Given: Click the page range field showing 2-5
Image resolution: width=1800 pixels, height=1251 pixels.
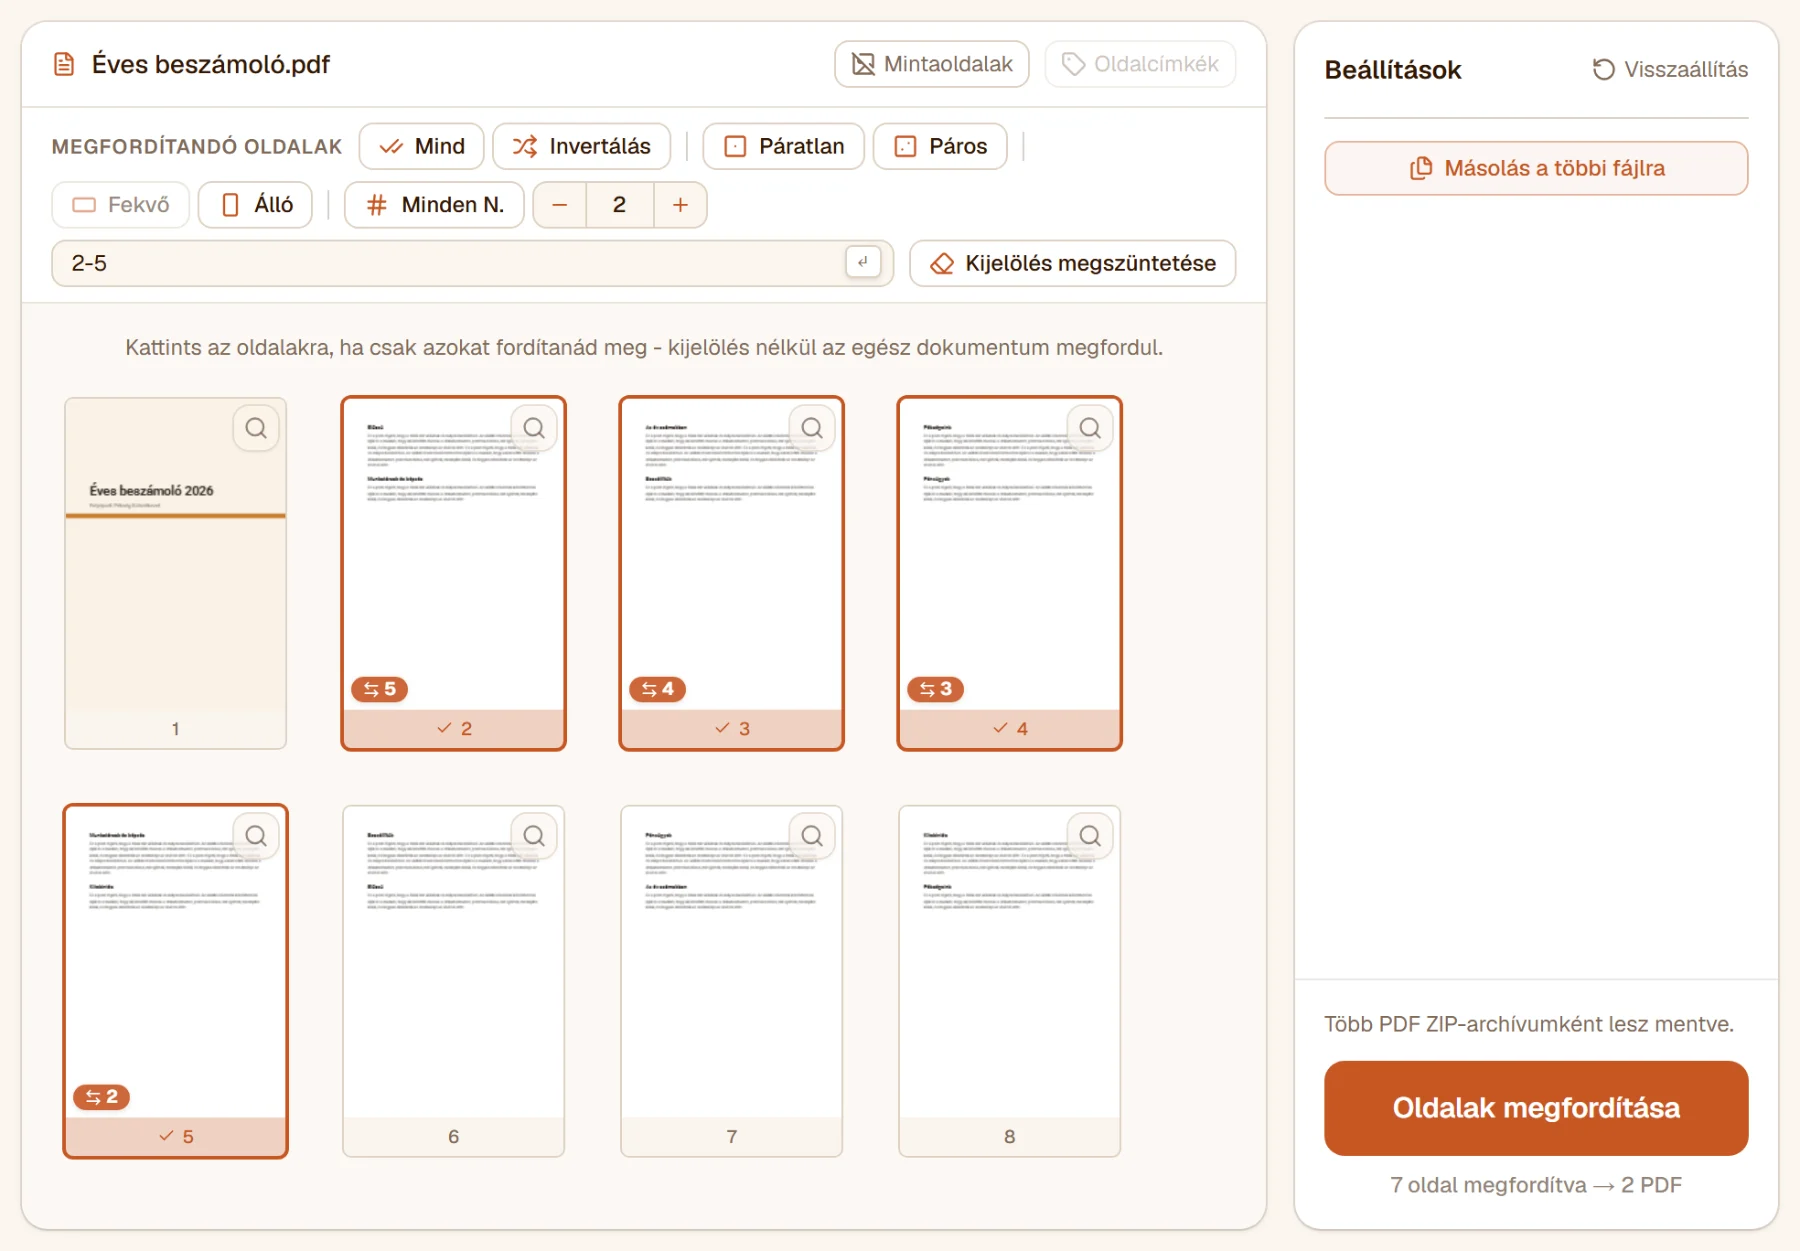Looking at the screenshot, I should 472,263.
